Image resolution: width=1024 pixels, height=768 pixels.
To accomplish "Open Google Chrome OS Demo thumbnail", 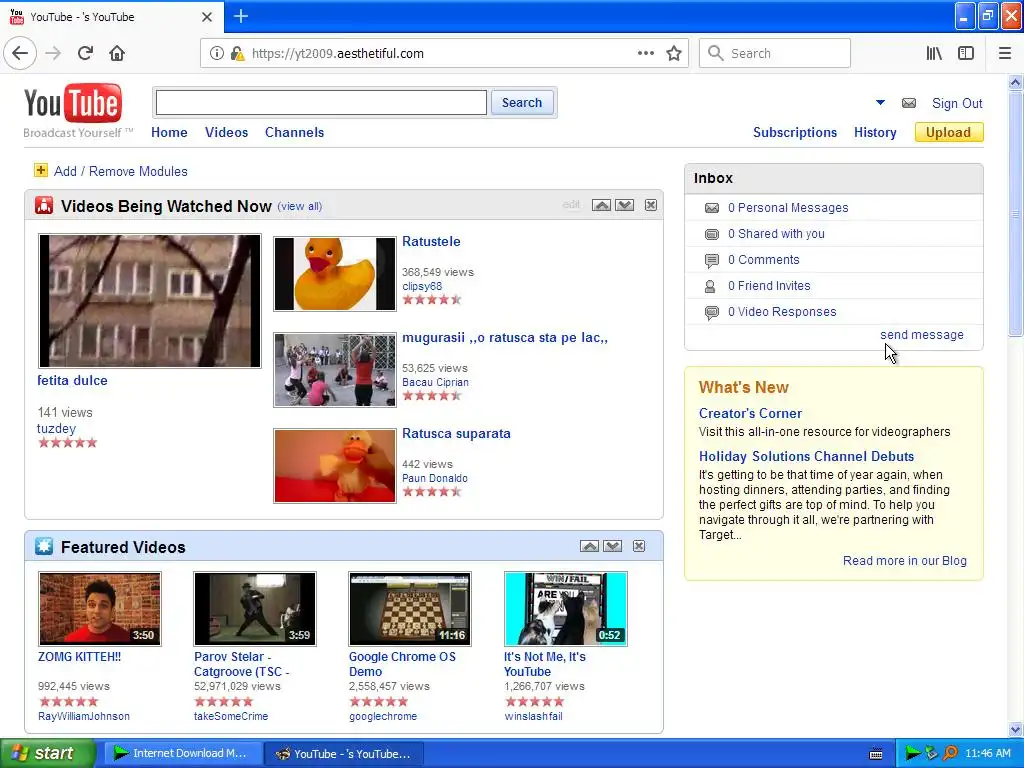I will (x=410, y=609).
